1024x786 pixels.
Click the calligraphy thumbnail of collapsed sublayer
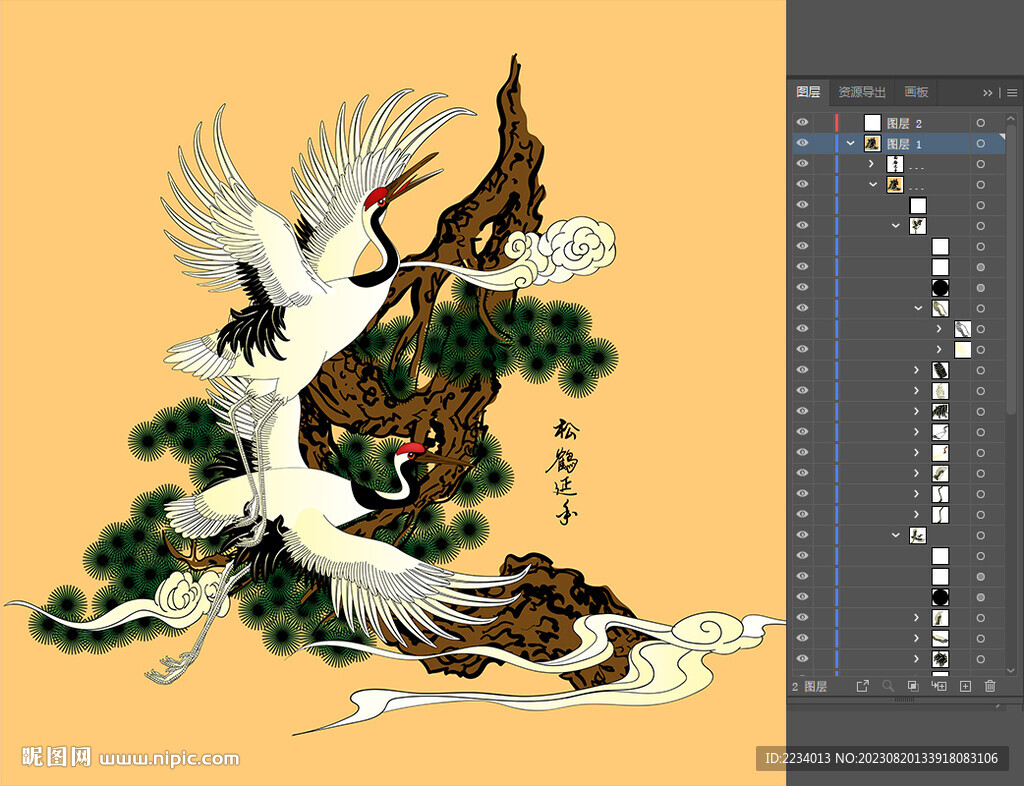coord(895,164)
